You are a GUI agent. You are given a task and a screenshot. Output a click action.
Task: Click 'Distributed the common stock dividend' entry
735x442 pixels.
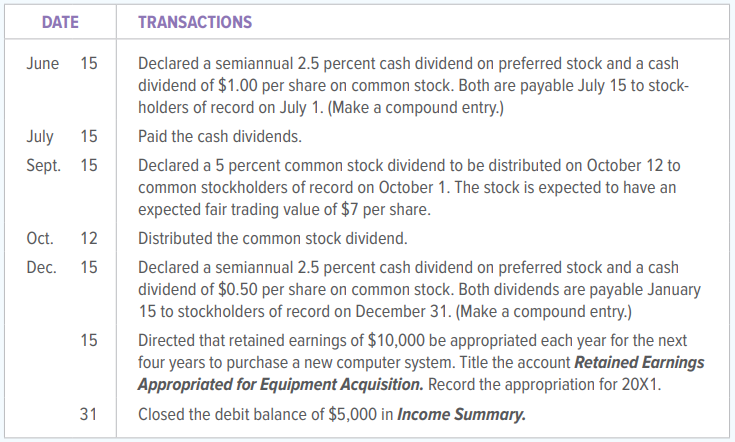point(272,239)
